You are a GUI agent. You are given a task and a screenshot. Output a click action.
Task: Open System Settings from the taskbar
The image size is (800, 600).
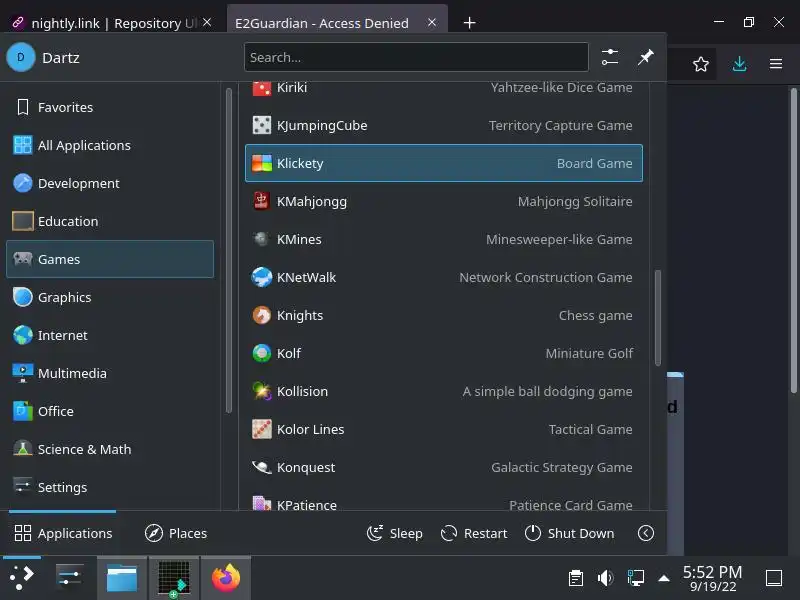(70, 578)
